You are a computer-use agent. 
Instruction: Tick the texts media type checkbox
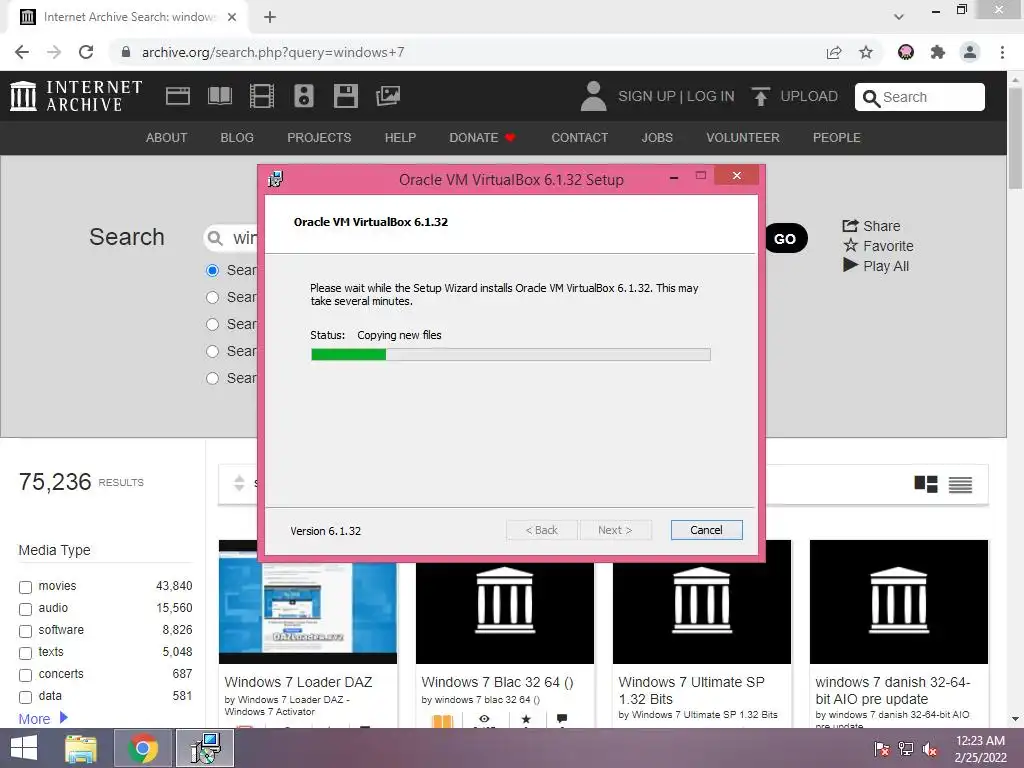[25, 653]
